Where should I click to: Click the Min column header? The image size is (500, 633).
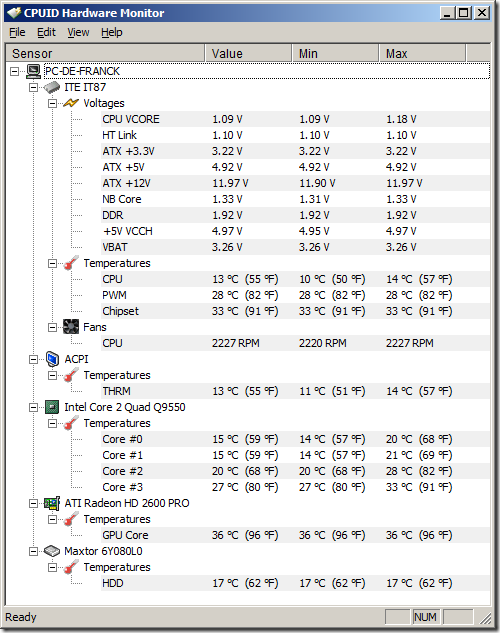335,53
